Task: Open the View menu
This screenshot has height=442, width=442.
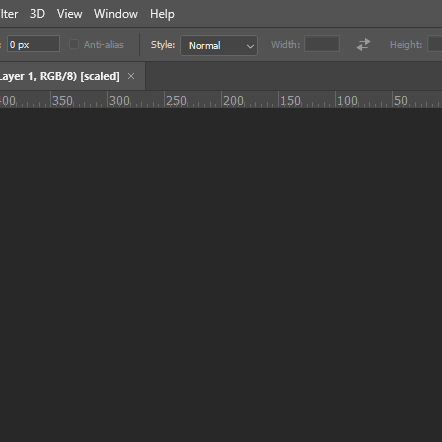Action: (x=69, y=14)
